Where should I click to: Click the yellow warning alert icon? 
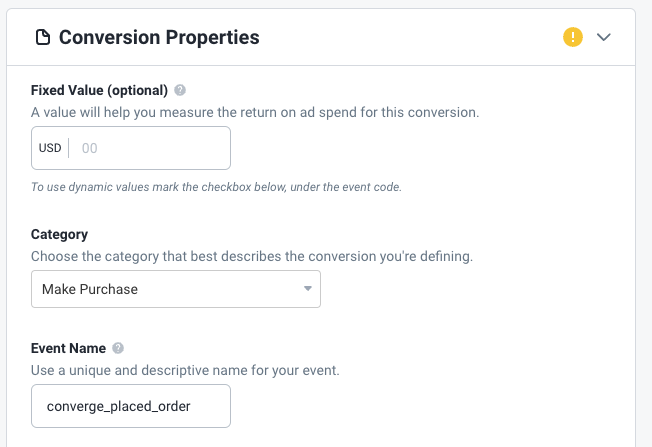click(x=572, y=38)
